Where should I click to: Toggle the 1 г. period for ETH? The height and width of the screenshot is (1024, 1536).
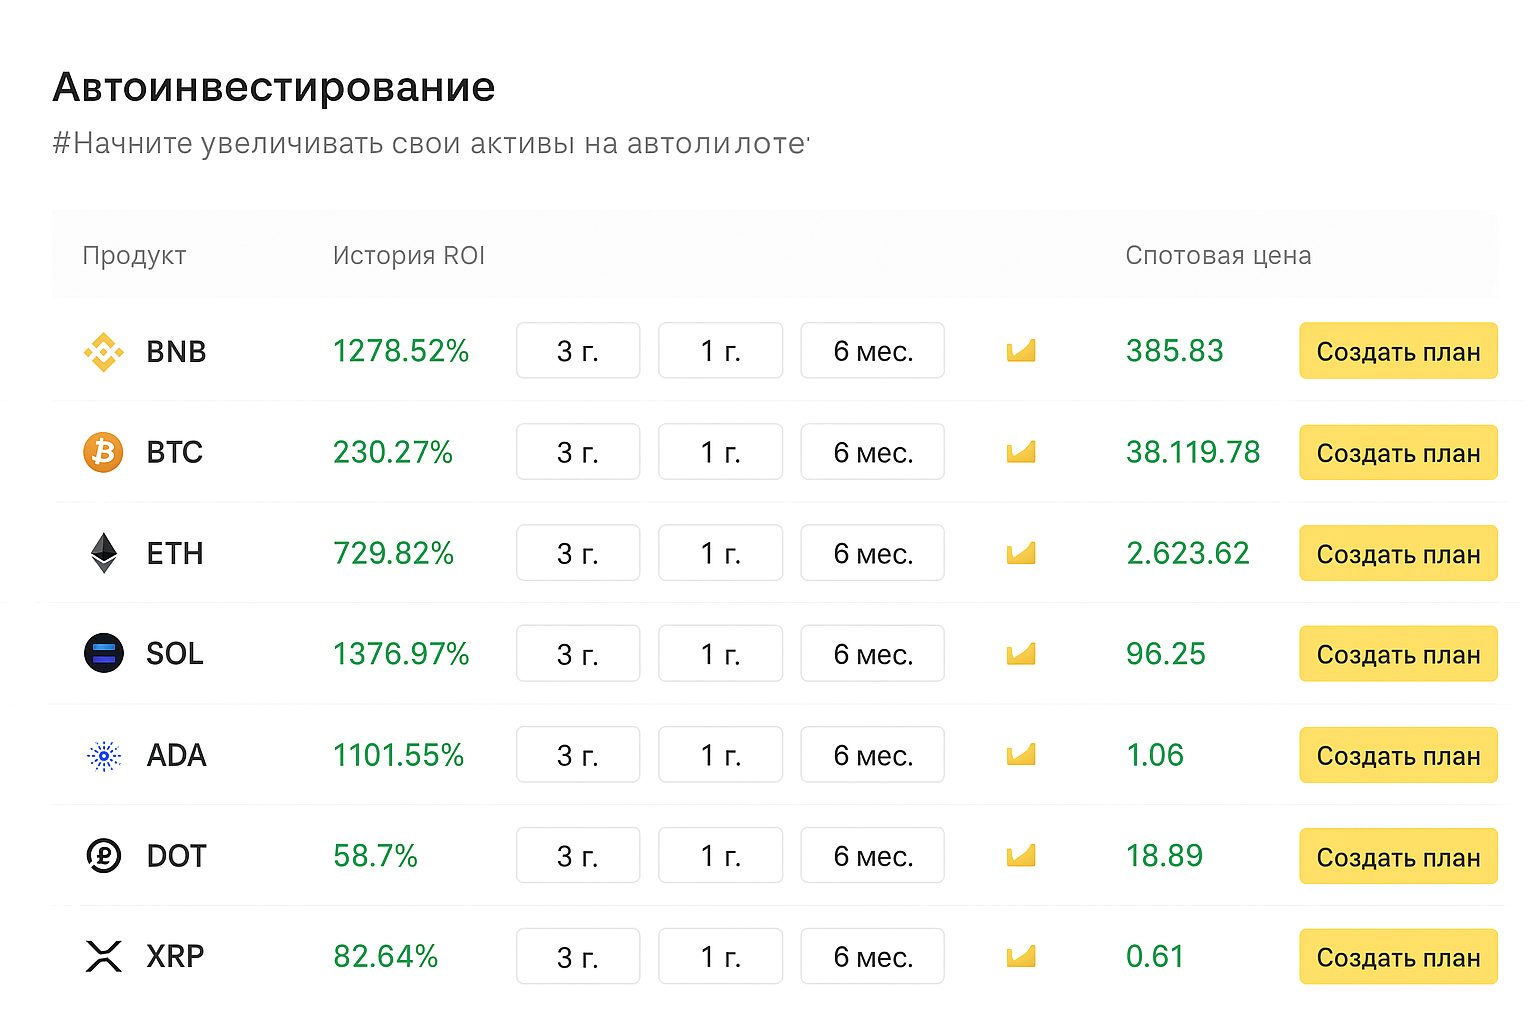click(720, 553)
